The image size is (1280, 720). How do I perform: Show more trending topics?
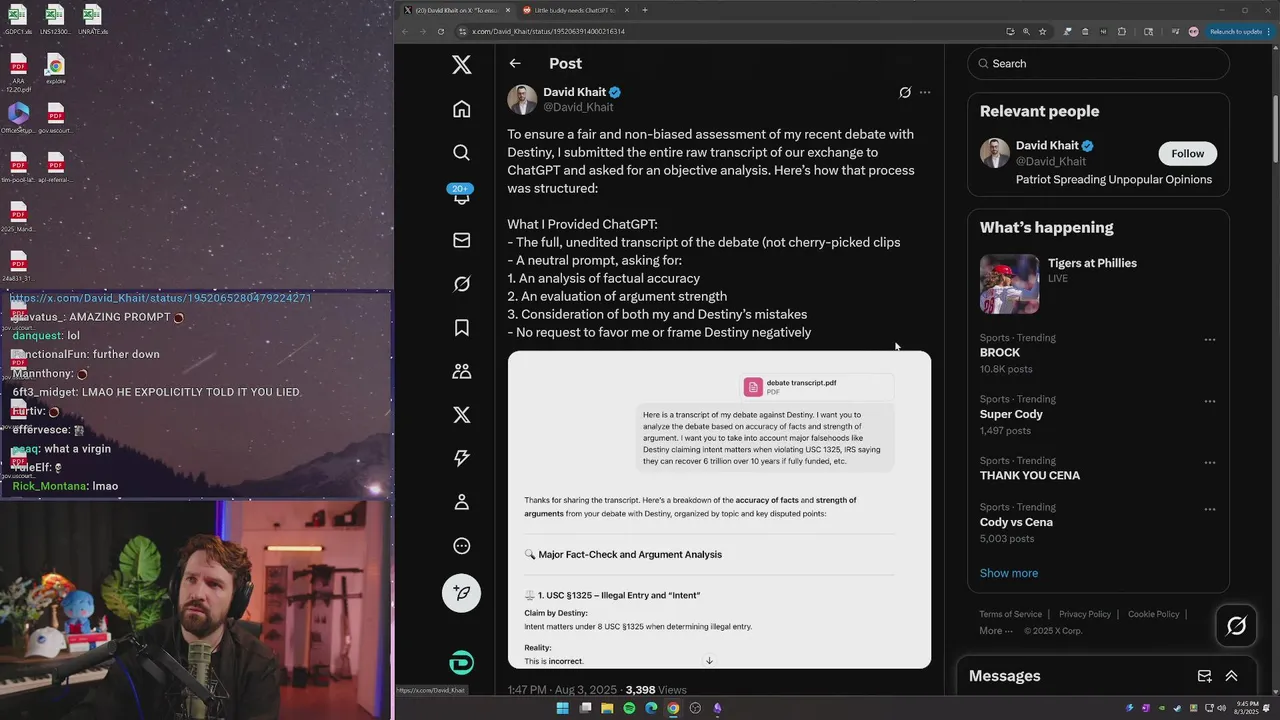(1008, 573)
